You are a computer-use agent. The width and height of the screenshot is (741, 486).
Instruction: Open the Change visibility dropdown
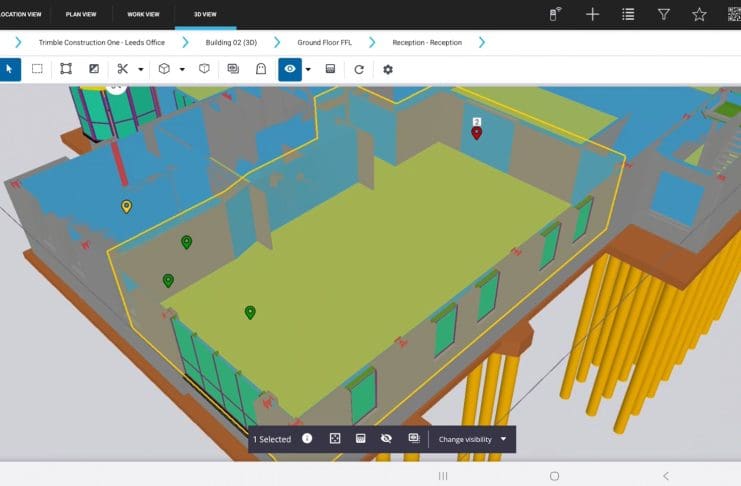pyautogui.click(x=472, y=439)
